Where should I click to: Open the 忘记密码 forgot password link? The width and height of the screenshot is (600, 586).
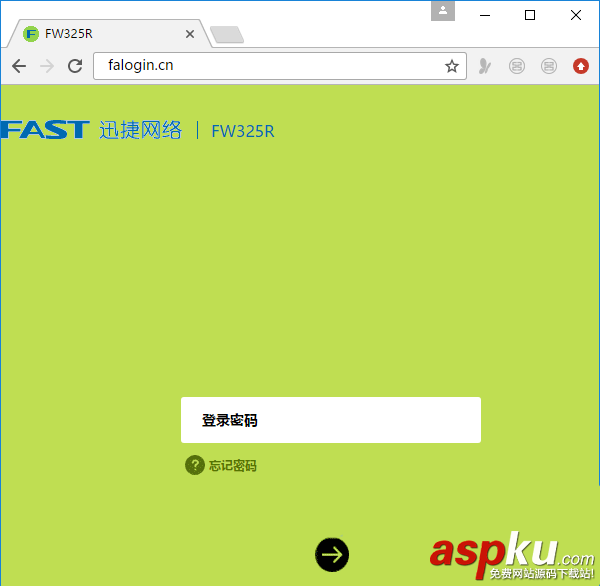coord(233,466)
